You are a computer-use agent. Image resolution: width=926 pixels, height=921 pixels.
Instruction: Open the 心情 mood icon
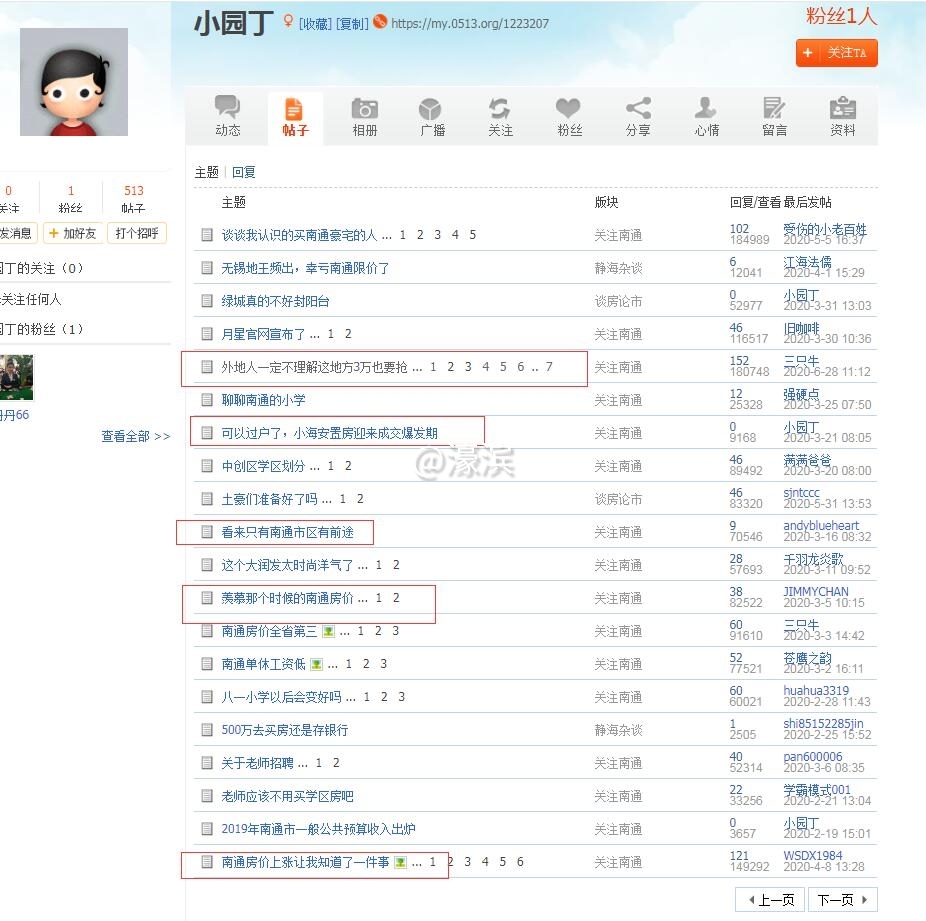click(x=706, y=115)
